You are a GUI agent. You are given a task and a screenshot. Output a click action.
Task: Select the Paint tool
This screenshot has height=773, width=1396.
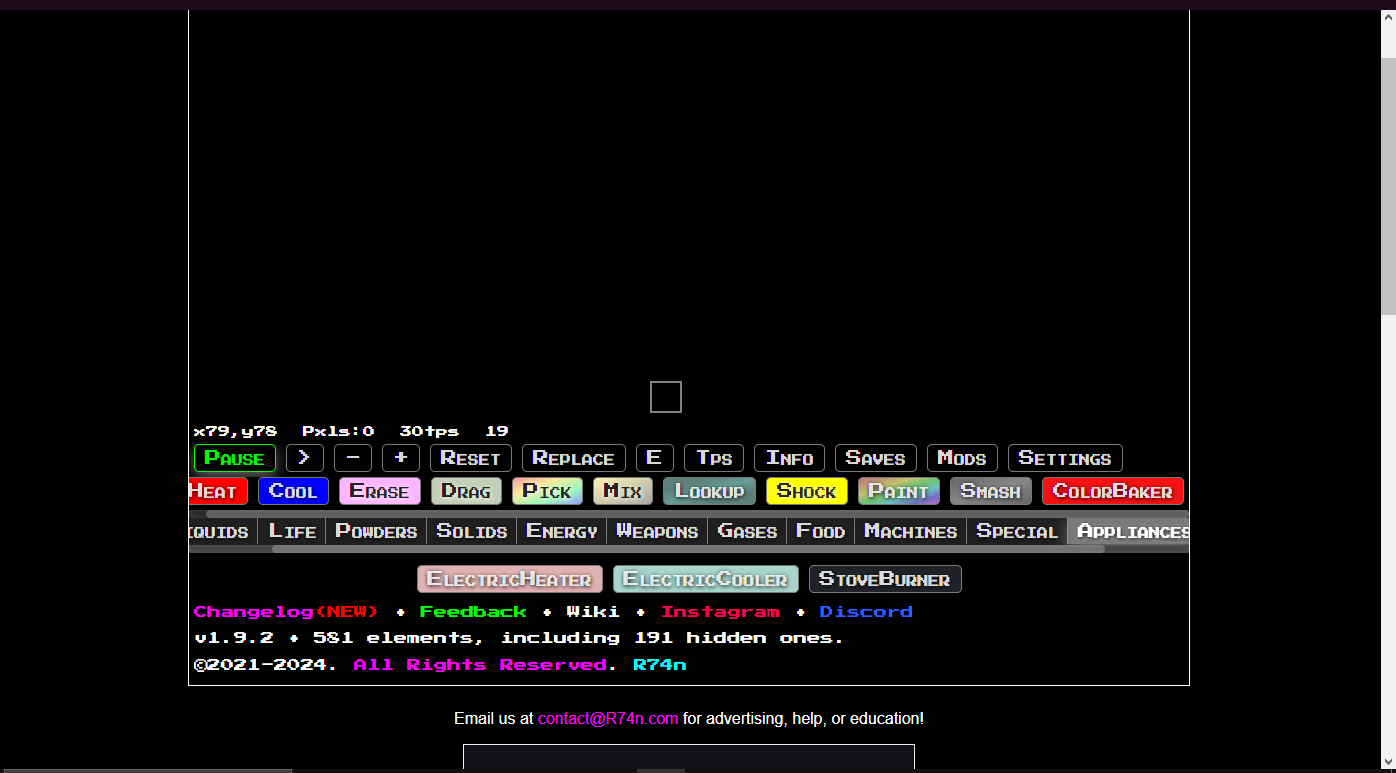click(899, 491)
